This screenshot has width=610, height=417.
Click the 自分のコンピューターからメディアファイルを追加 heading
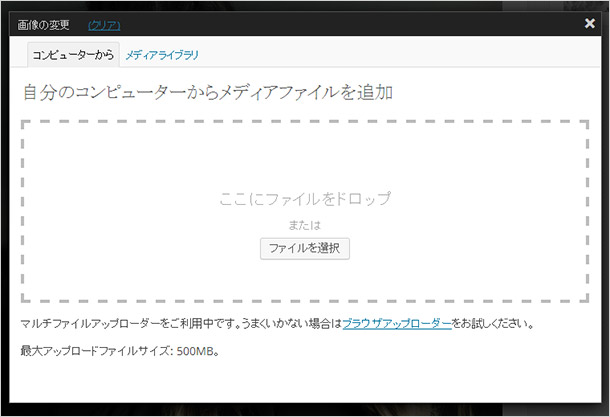coord(207,93)
